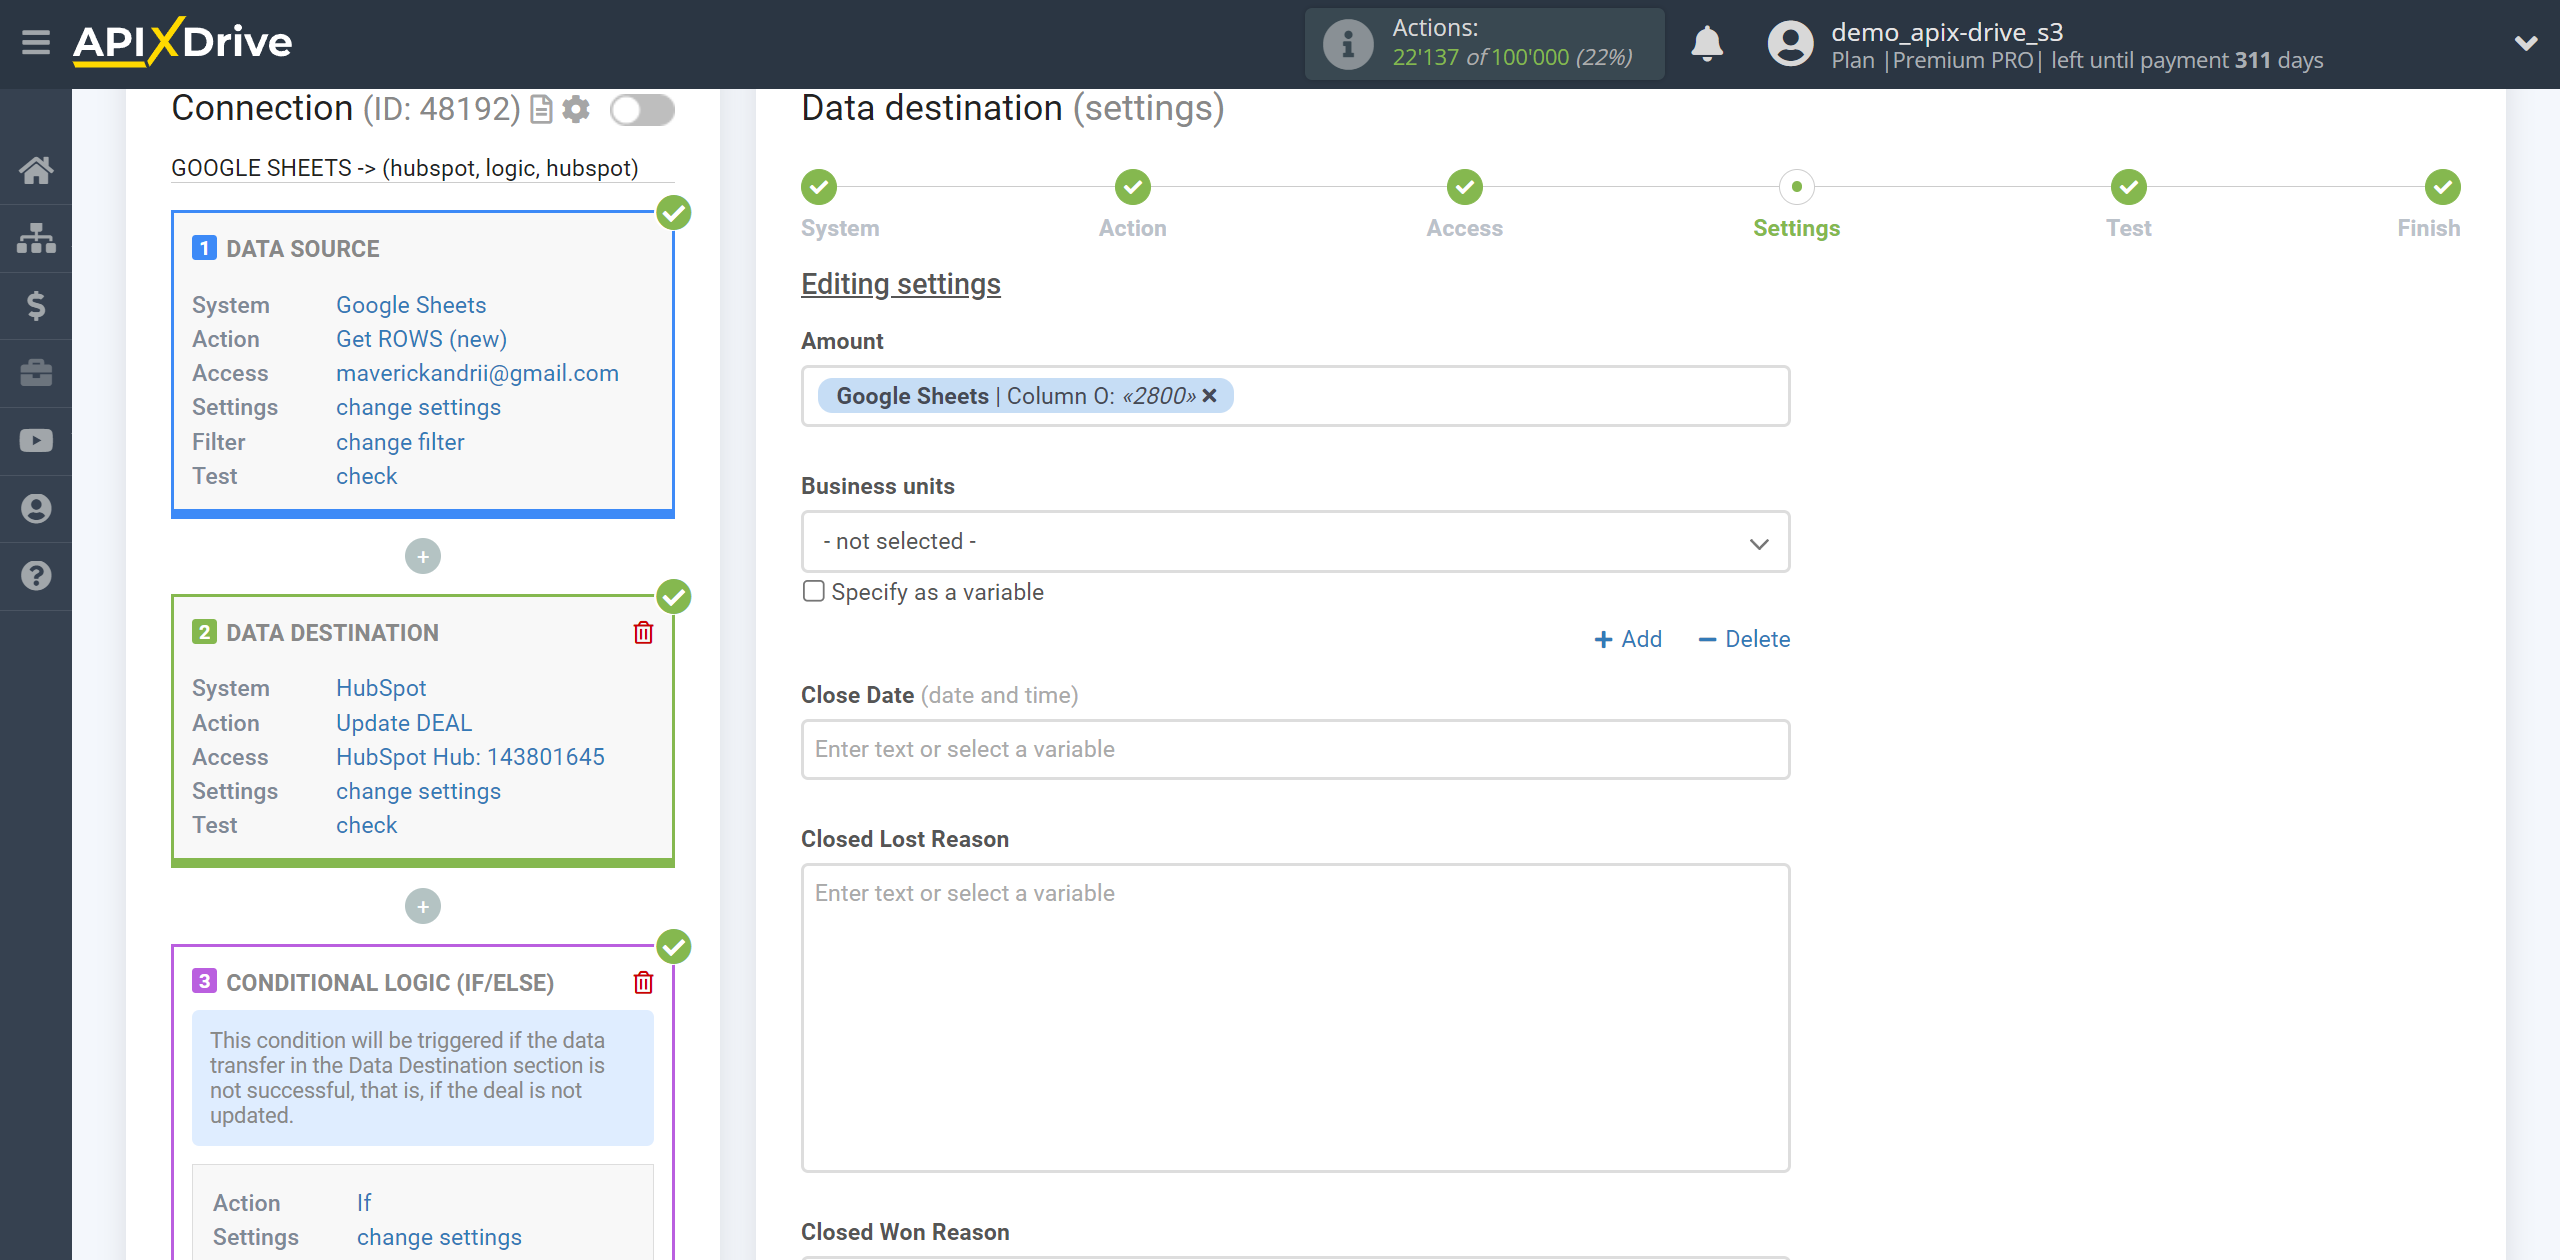Go to the Settings step

coord(1797,187)
